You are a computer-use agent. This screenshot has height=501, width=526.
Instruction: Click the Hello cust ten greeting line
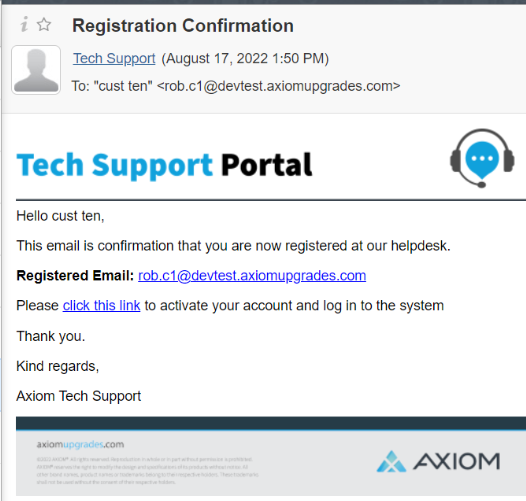[60, 216]
